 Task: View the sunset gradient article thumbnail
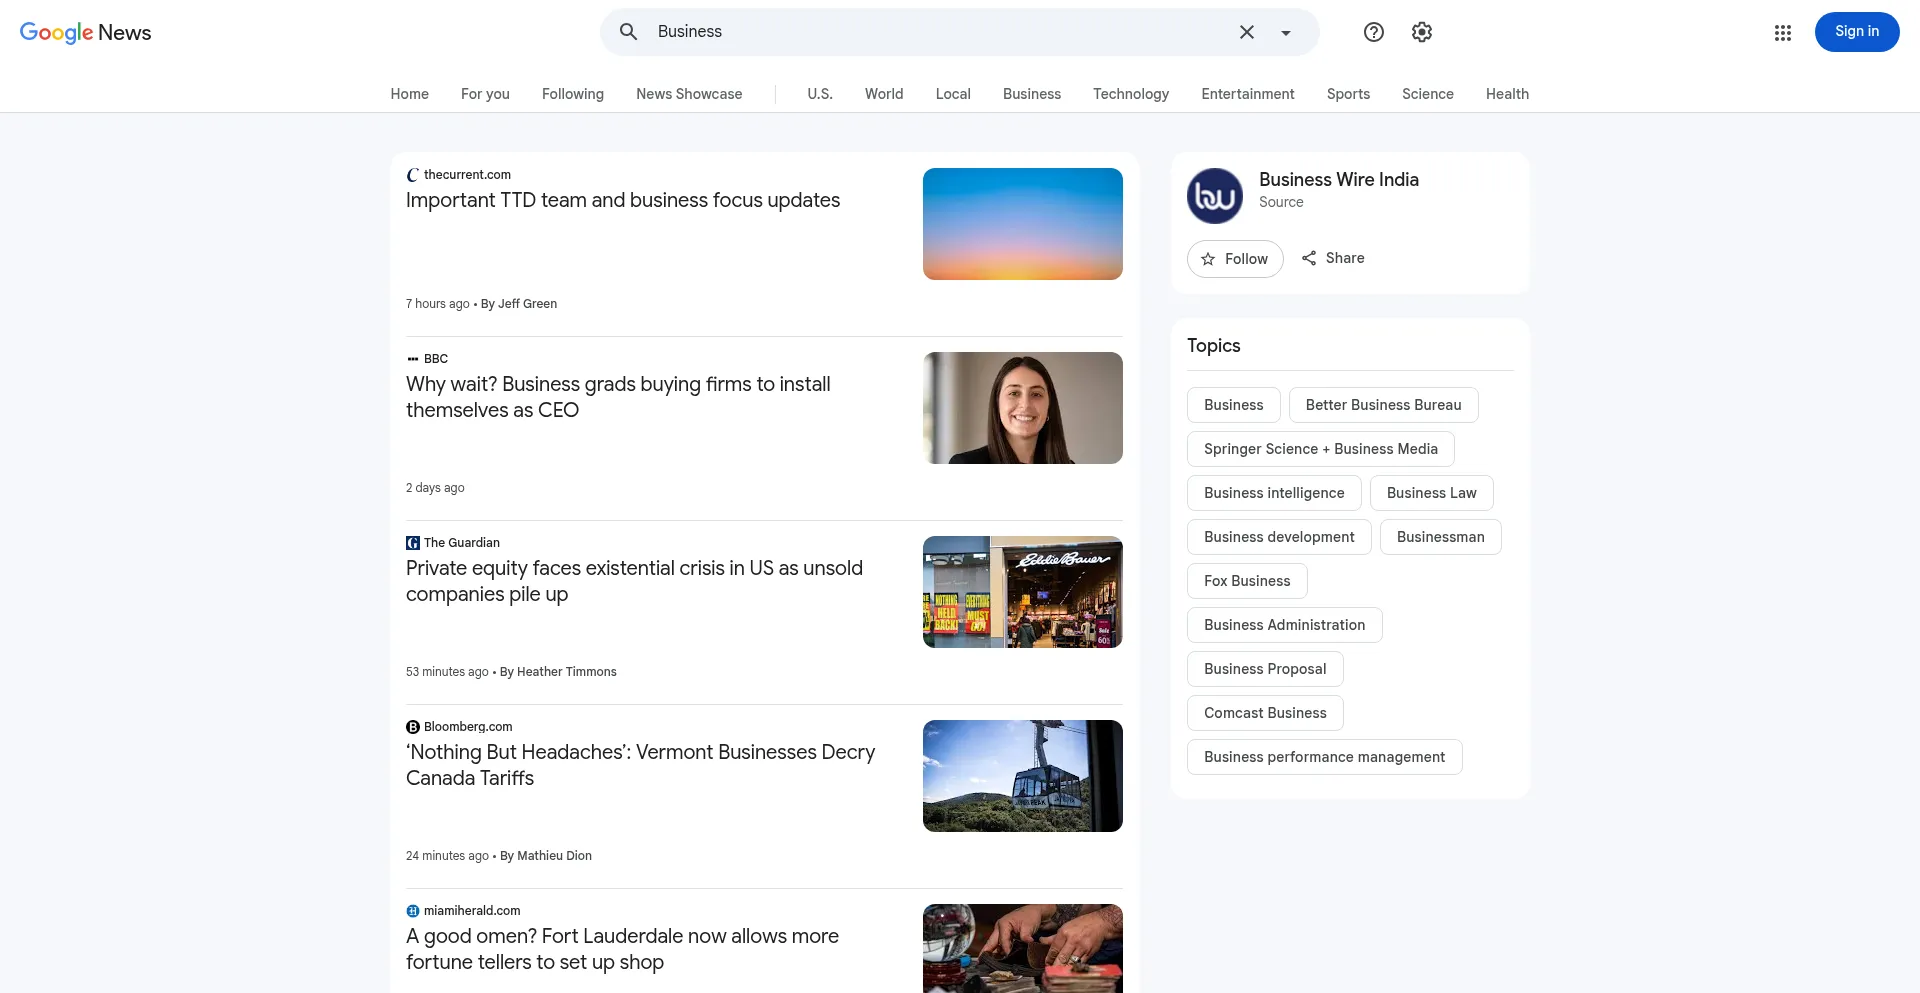[1023, 224]
